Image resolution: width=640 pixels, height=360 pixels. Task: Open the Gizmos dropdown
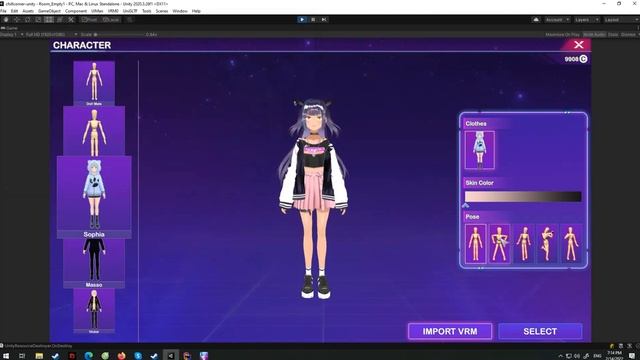(x=629, y=35)
